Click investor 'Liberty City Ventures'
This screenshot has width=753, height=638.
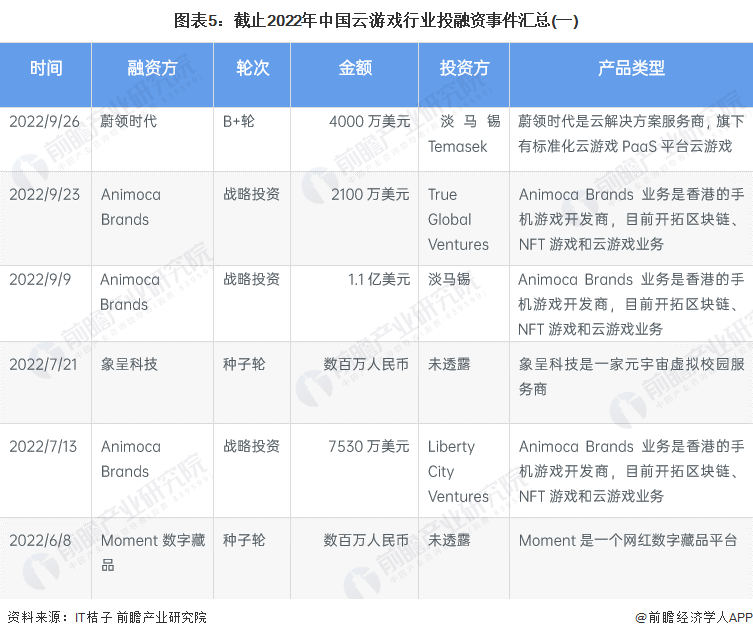point(458,471)
